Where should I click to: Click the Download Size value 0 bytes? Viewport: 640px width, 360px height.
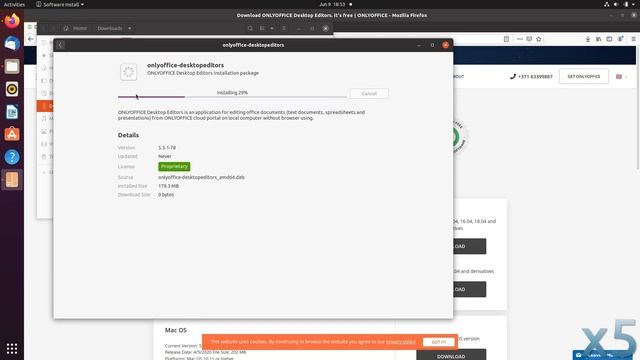(166, 195)
